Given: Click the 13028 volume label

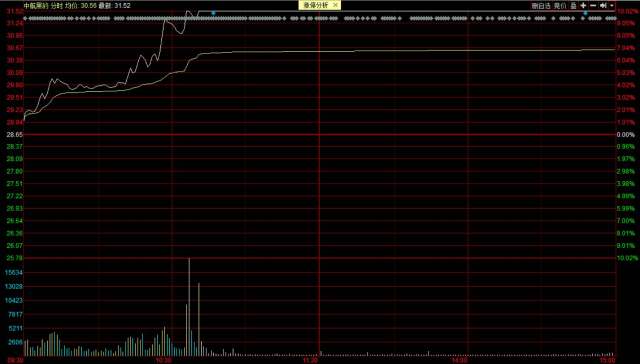Looking at the screenshot, I should [14, 286].
